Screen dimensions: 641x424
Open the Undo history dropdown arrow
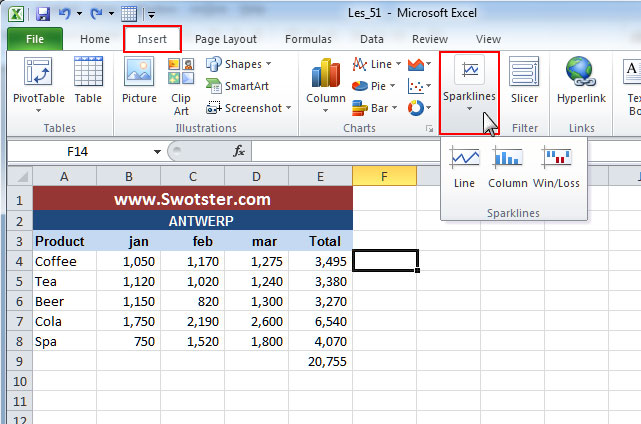point(79,14)
